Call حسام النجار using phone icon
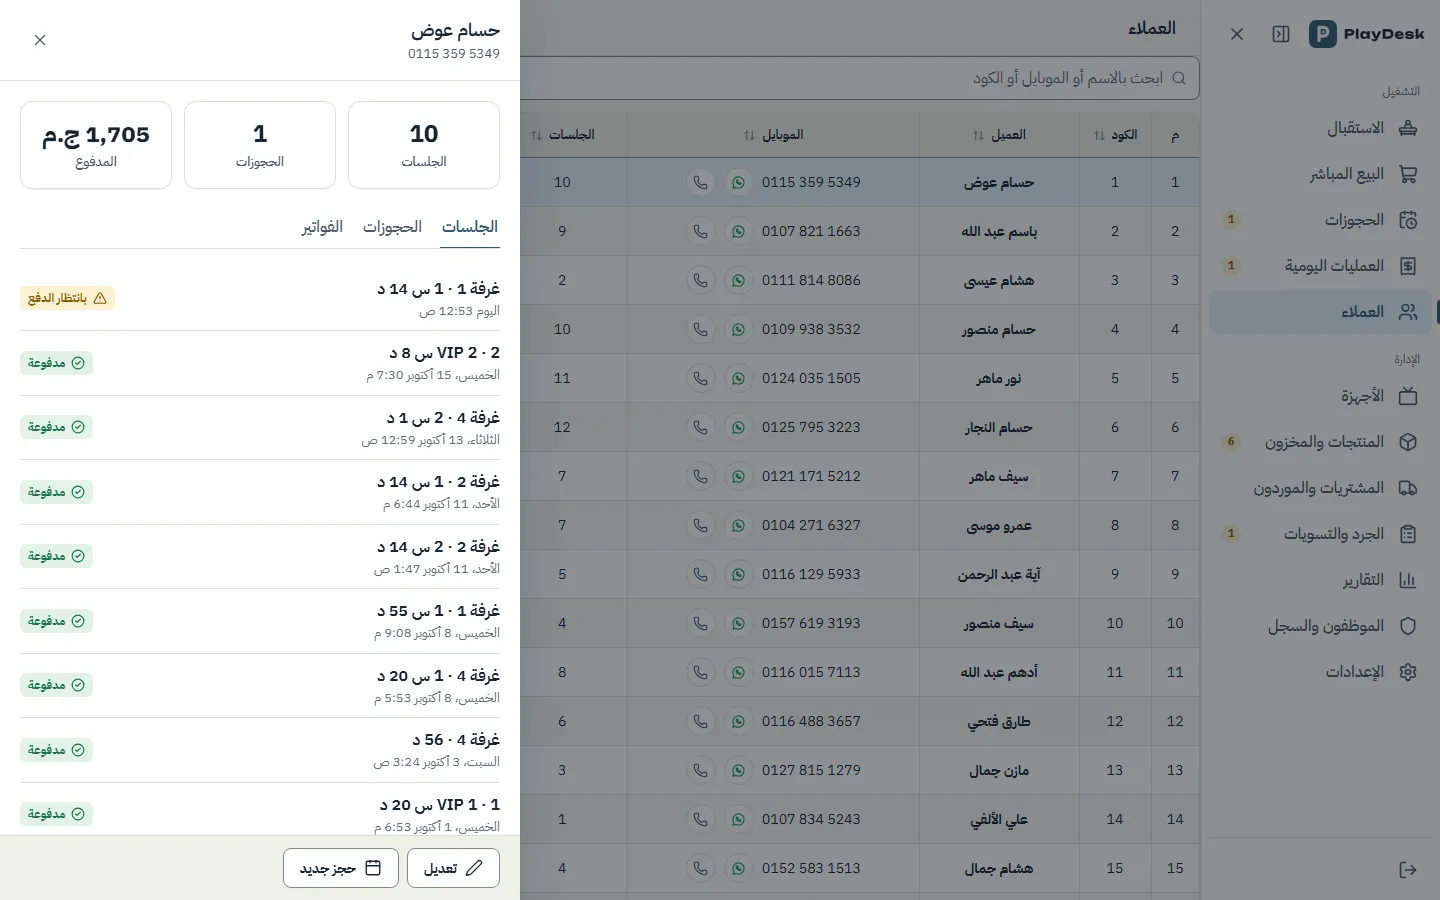The height and width of the screenshot is (900, 1440). (x=700, y=427)
